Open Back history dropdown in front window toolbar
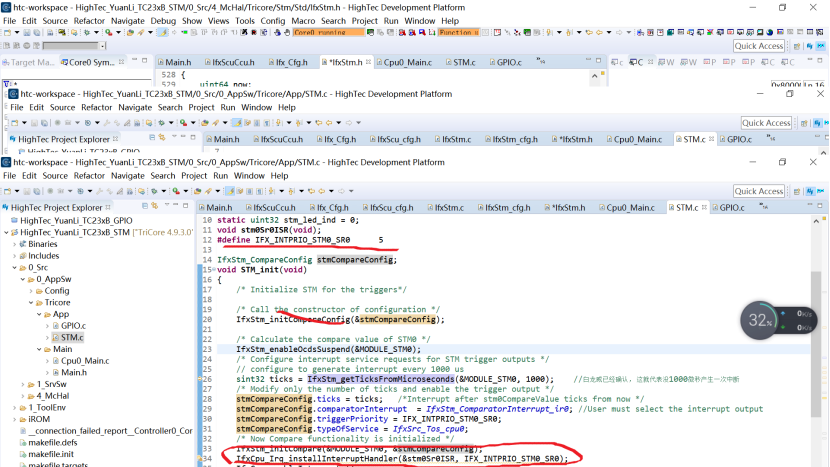The image size is (830, 467). pos(331,191)
